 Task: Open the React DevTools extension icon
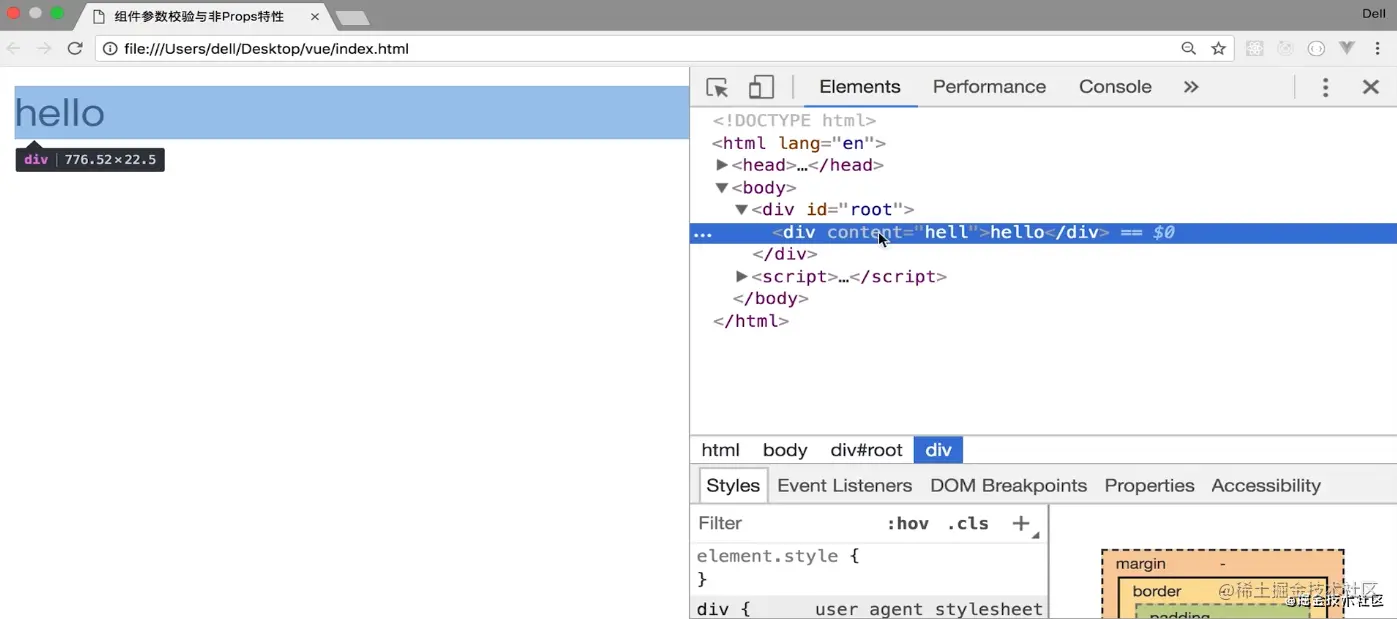click(x=1255, y=48)
